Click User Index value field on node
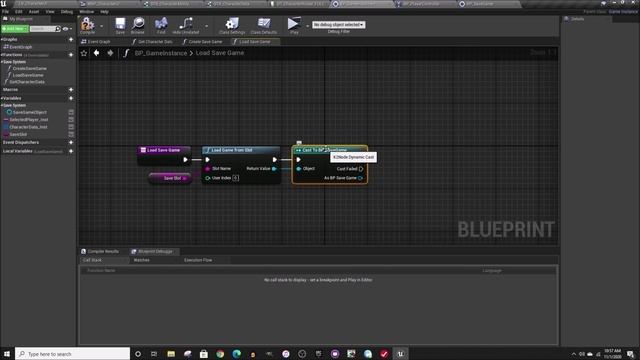The height and width of the screenshot is (360, 640). 236,178
